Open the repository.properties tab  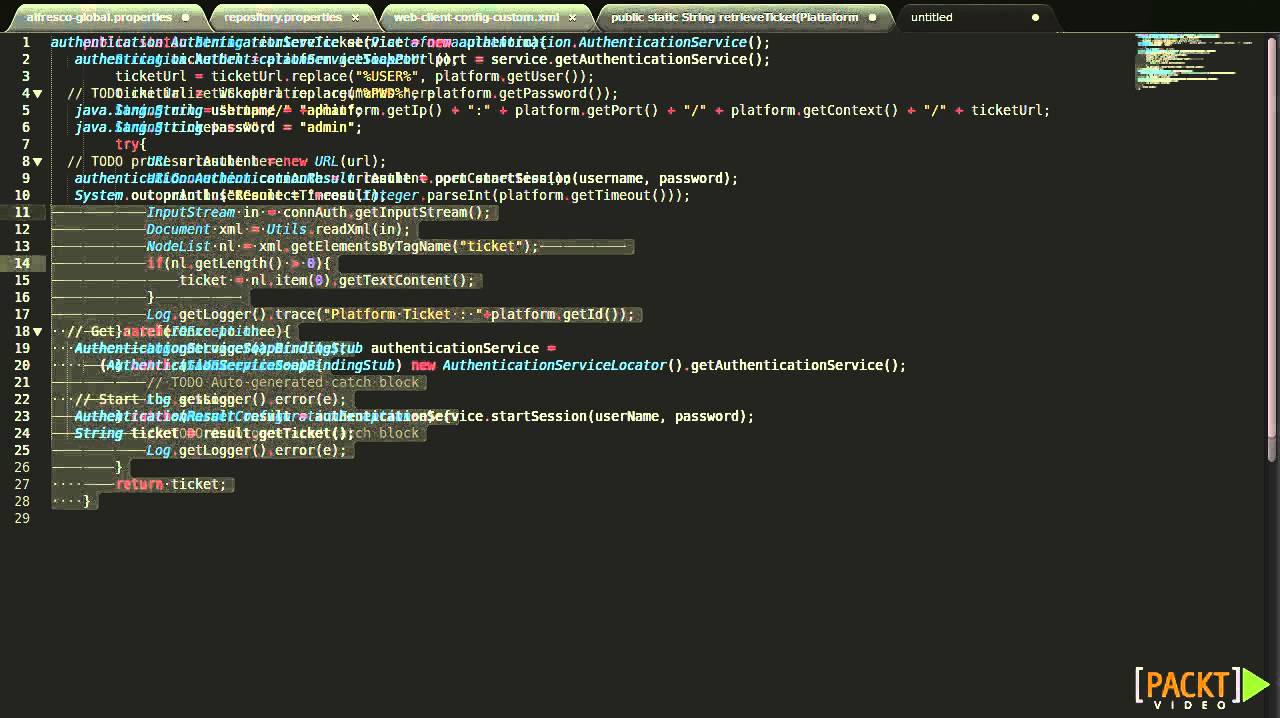(x=290, y=17)
